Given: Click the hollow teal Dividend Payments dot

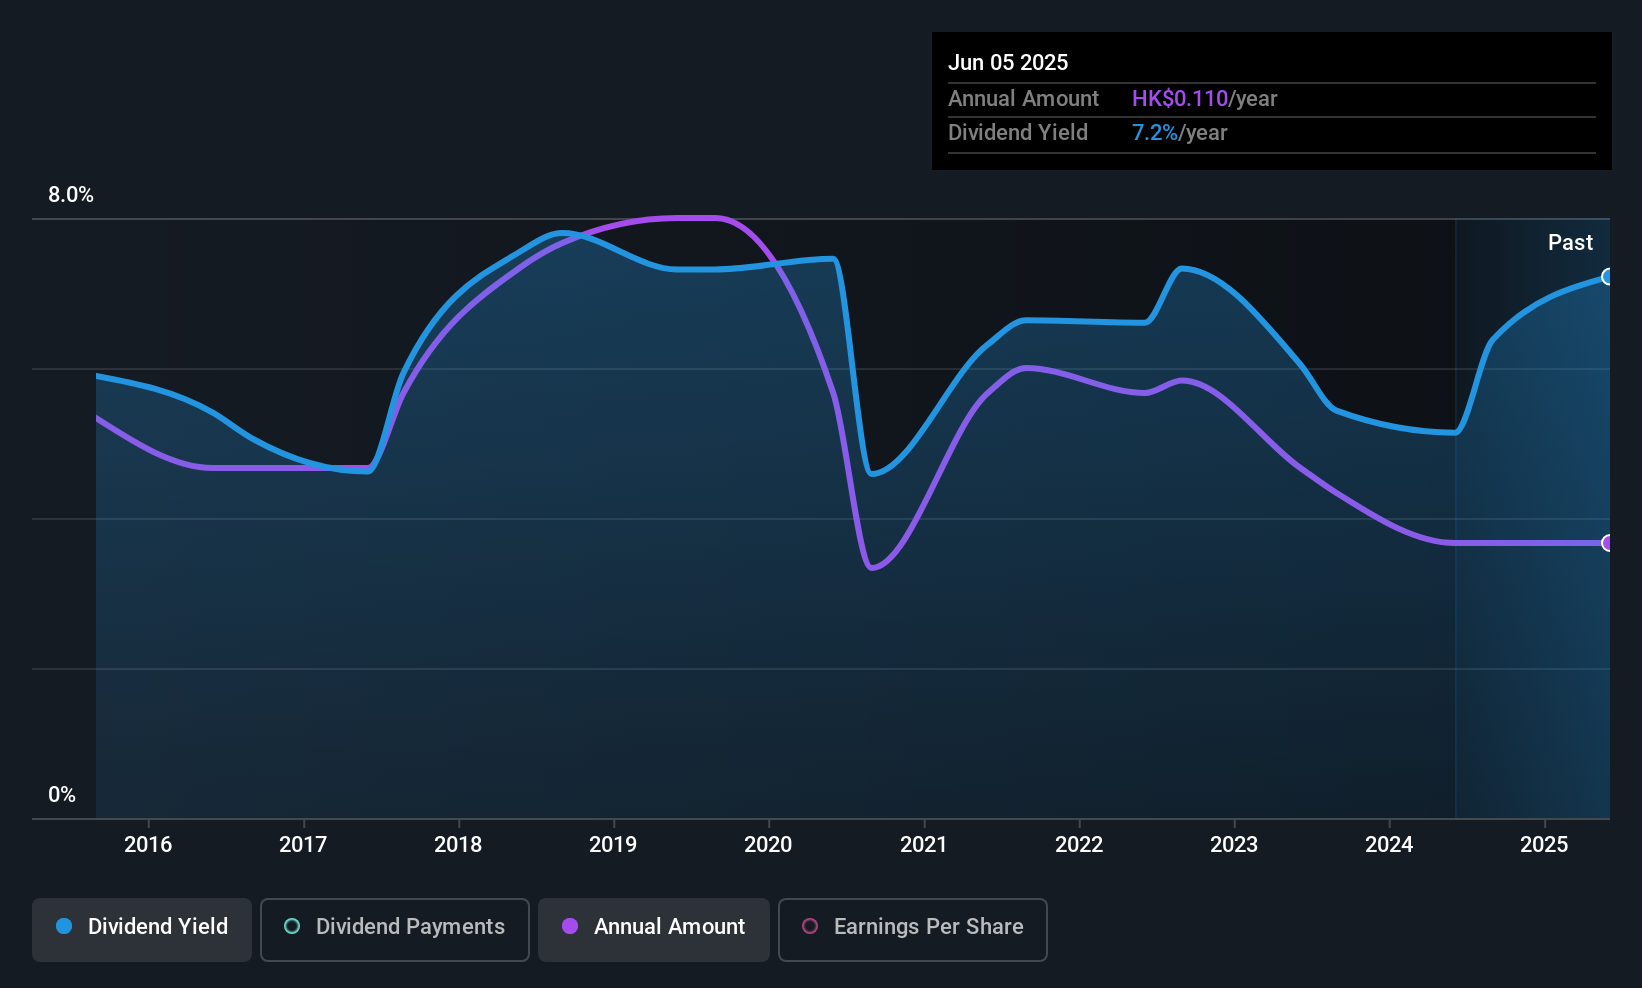Looking at the screenshot, I should pyautogui.click(x=292, y=926).
